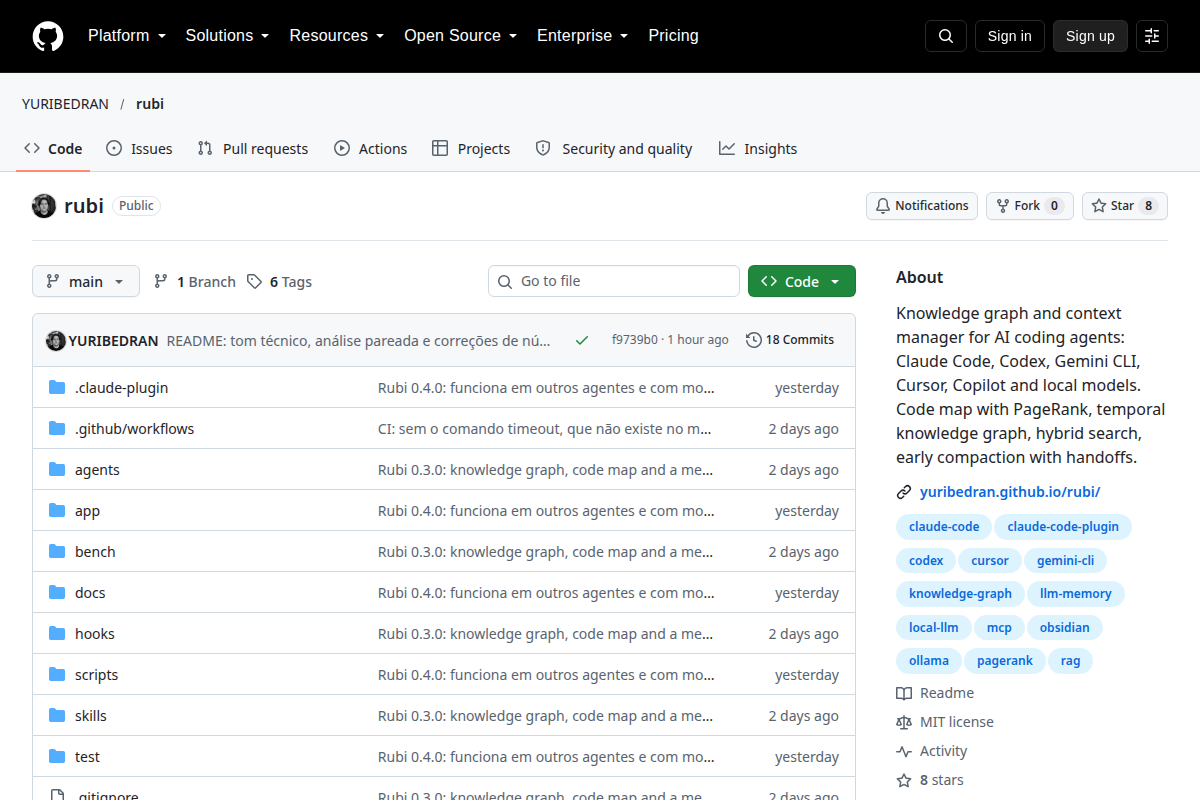Screen dimensions: 1200x800
Task: Star the rubi repository
Action: click(x=1125, y=206)
